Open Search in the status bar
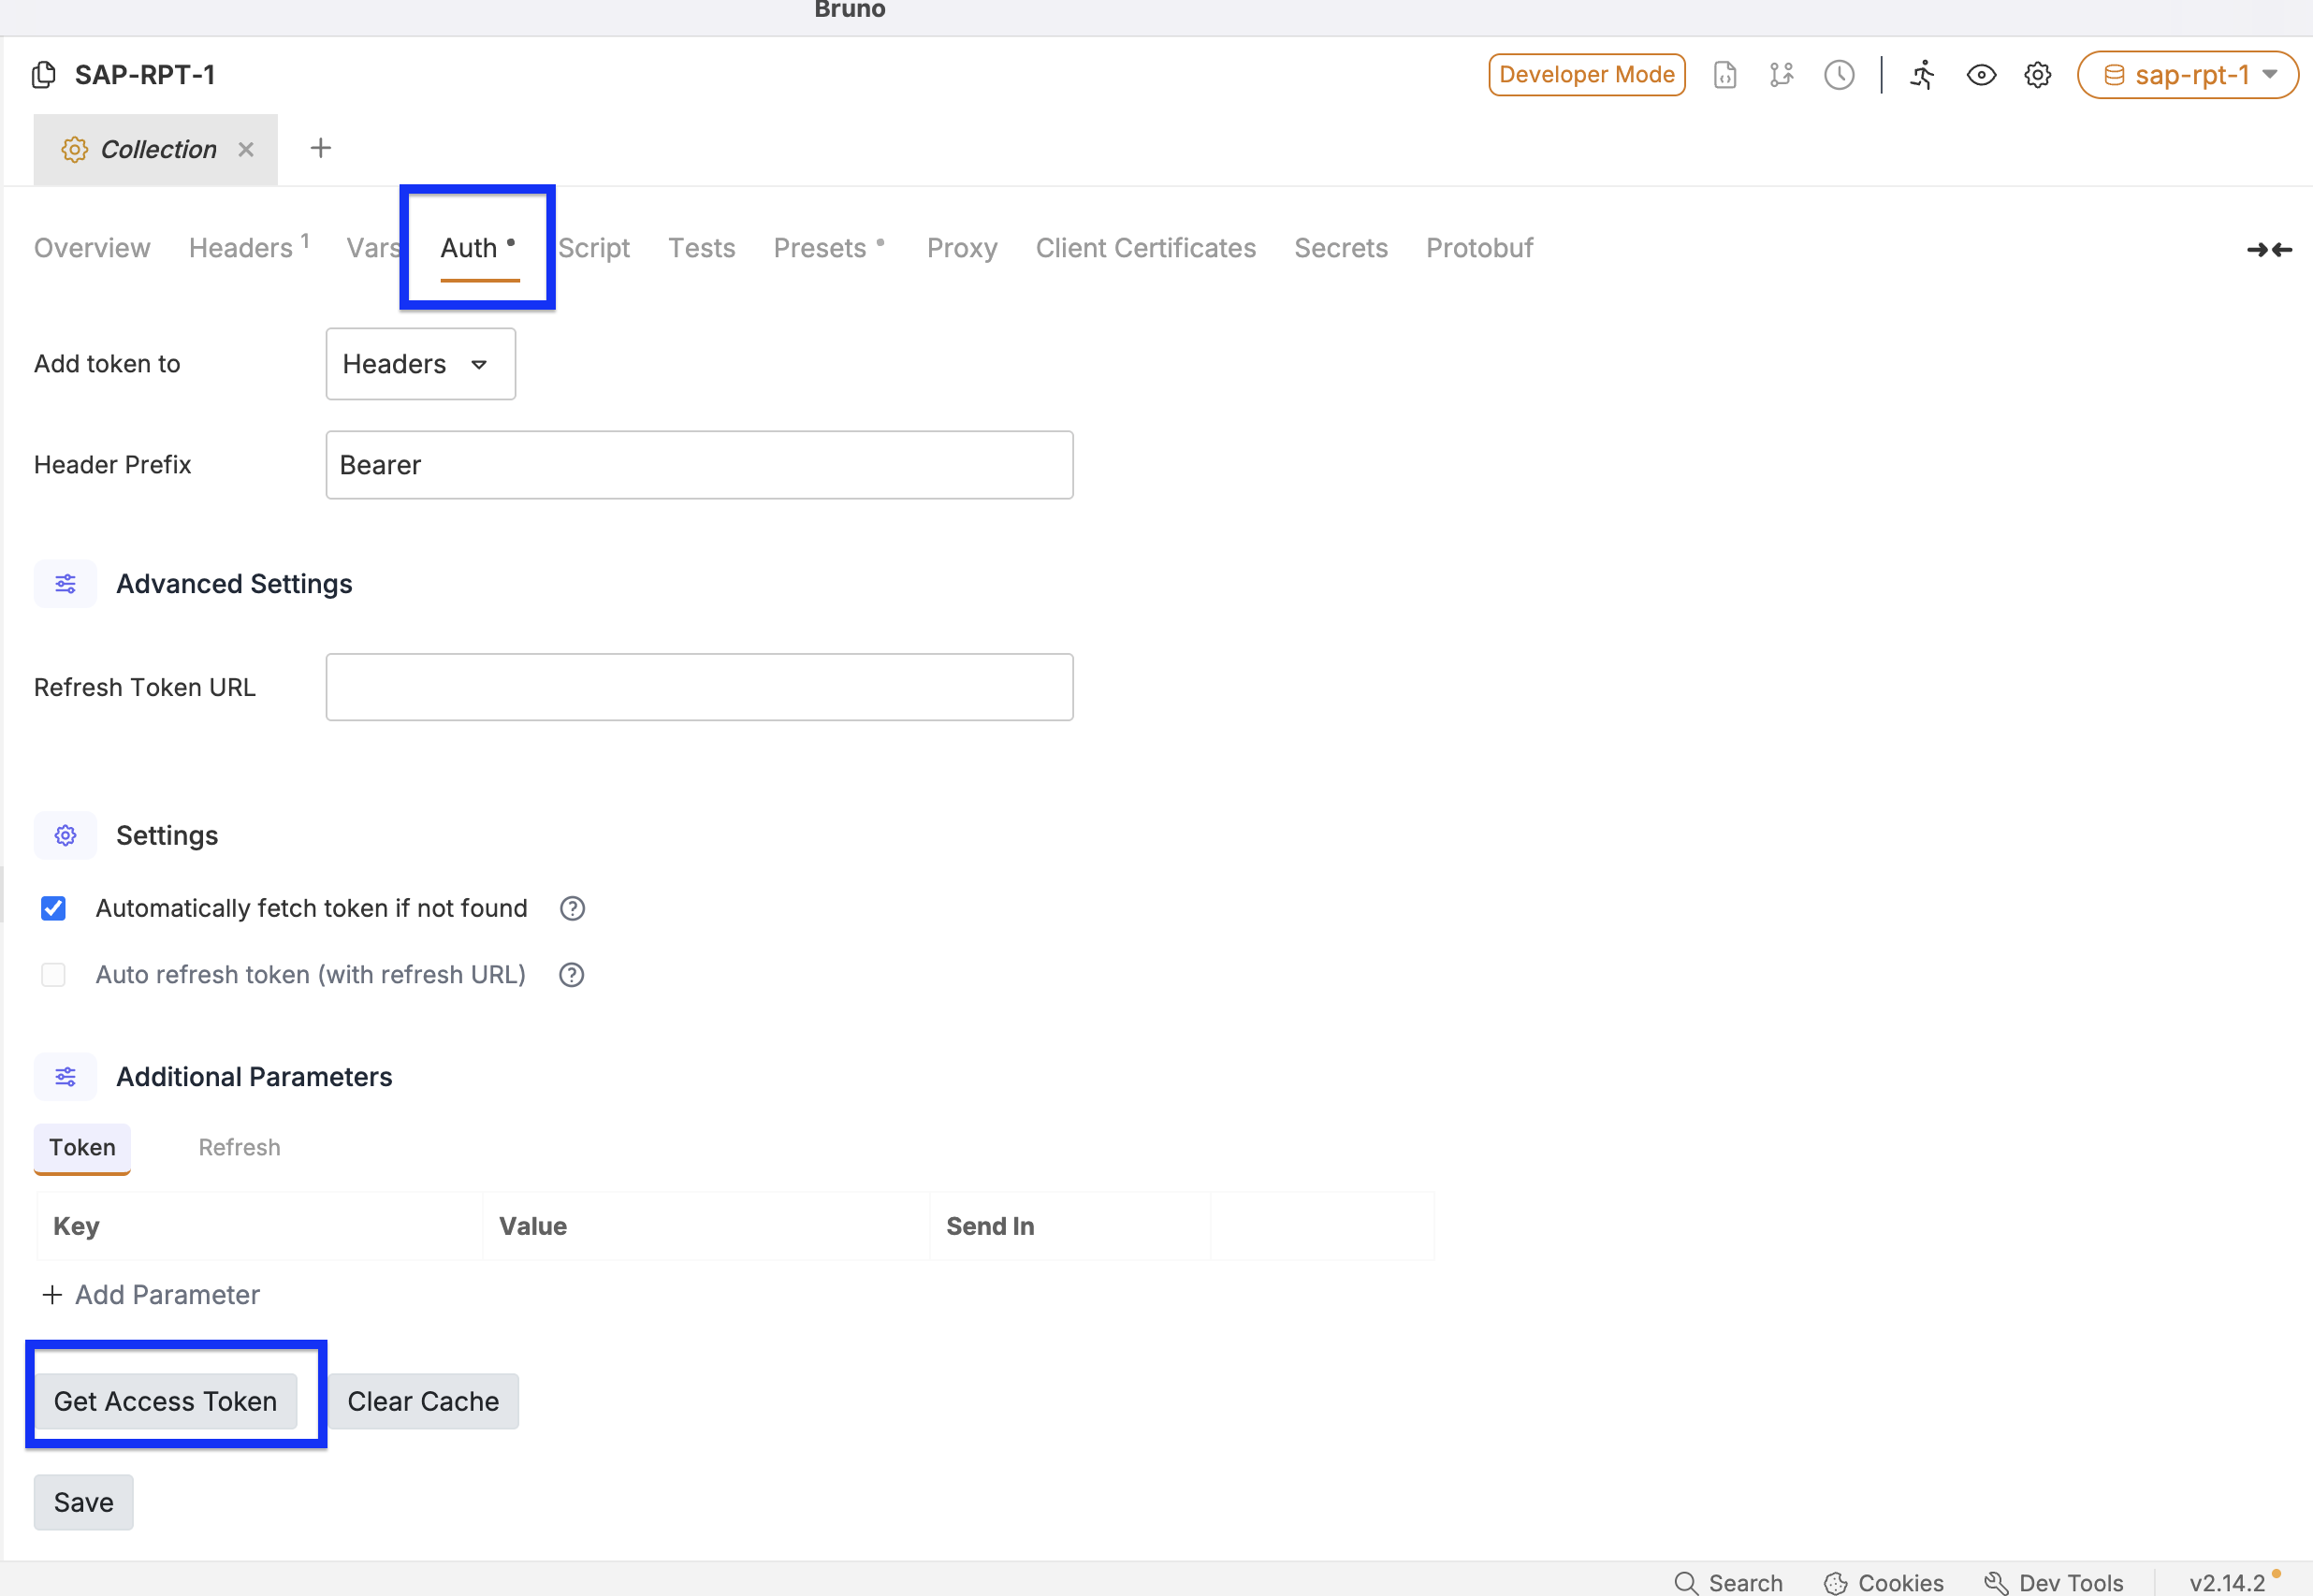The image size is (2313, 1596). tap(1727, 1582)
